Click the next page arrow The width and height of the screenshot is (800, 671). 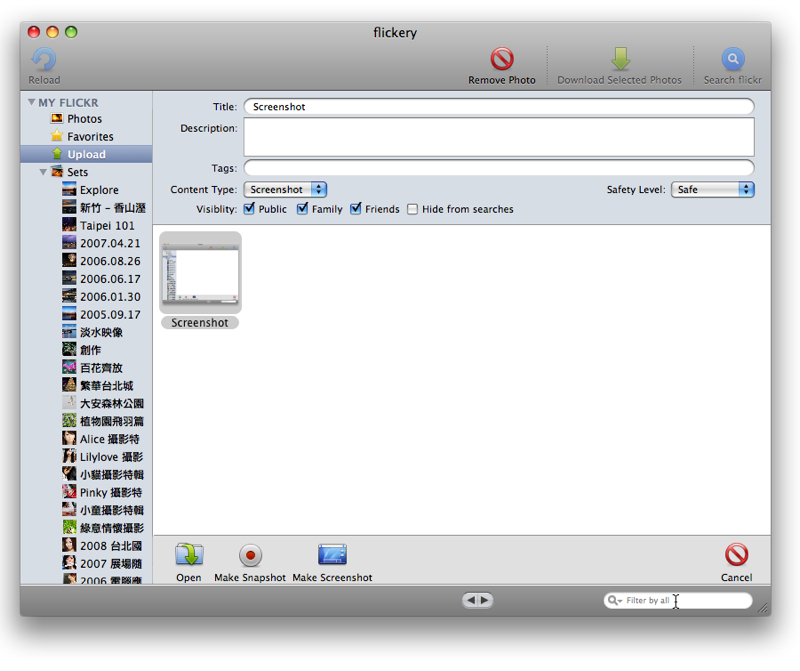point(485,600)
